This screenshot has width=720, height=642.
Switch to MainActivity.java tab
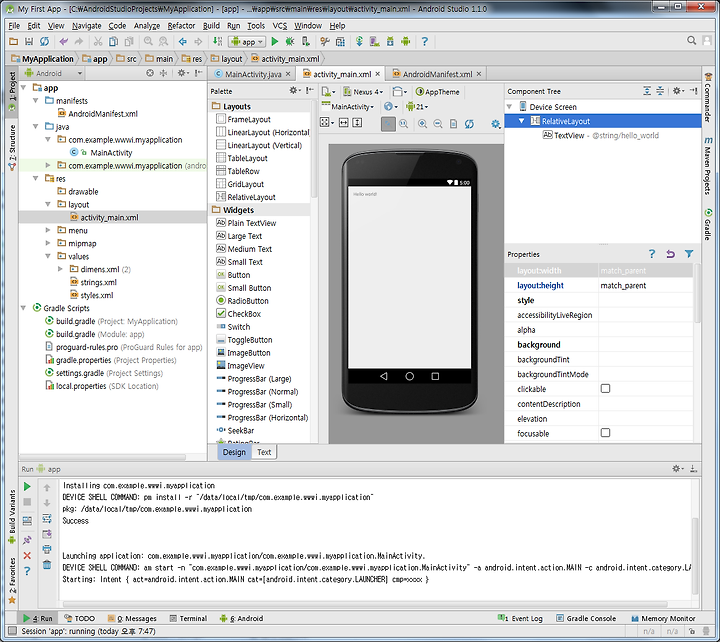253,74
